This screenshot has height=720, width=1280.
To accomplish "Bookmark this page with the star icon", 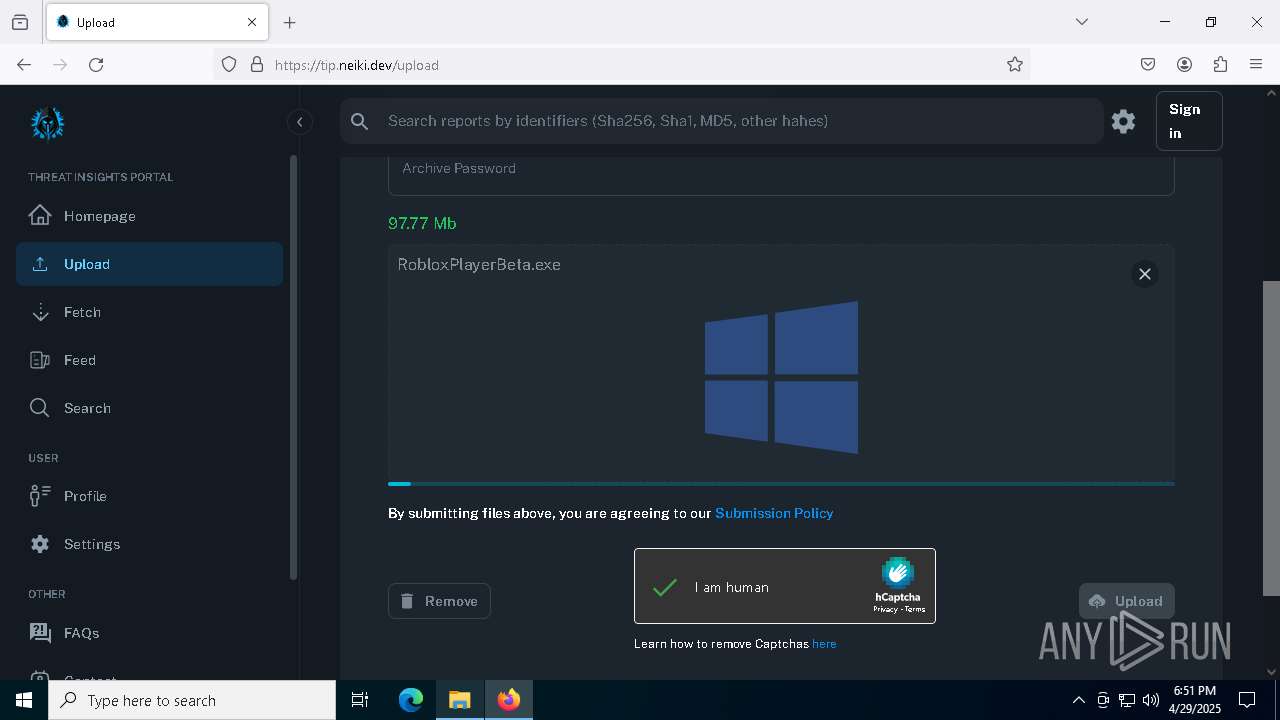I will click(x=1015, y=64).
